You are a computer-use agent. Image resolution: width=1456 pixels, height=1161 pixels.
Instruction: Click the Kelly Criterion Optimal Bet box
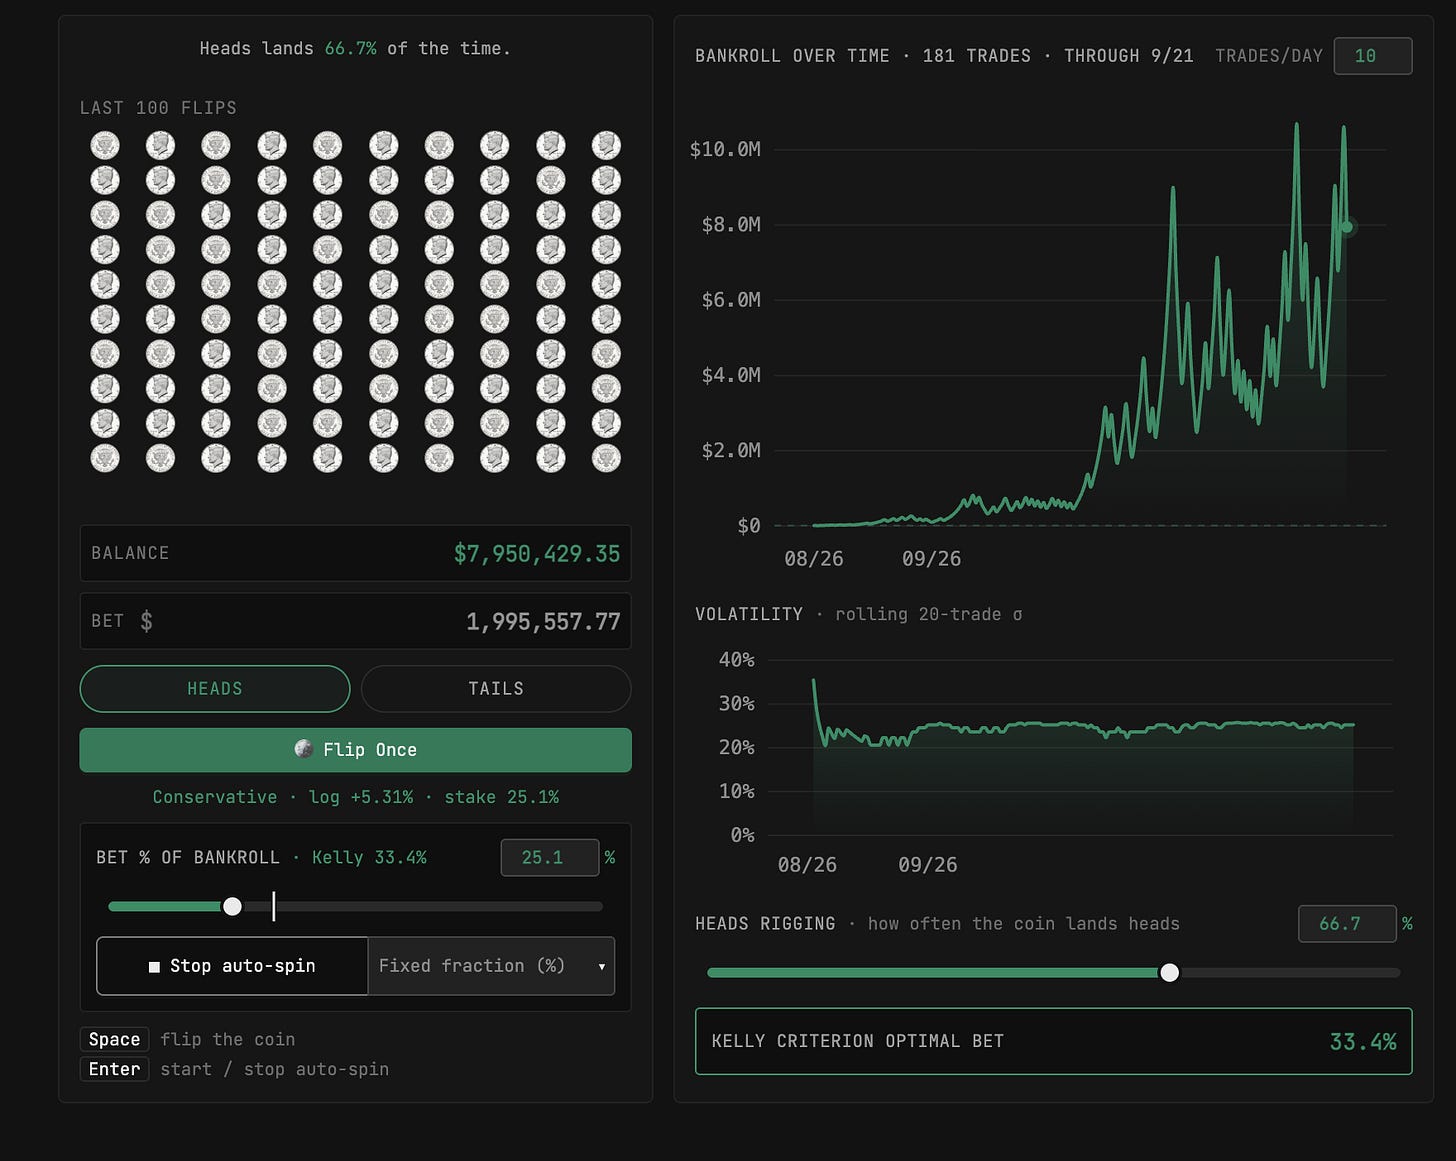coord(1054,1041)
